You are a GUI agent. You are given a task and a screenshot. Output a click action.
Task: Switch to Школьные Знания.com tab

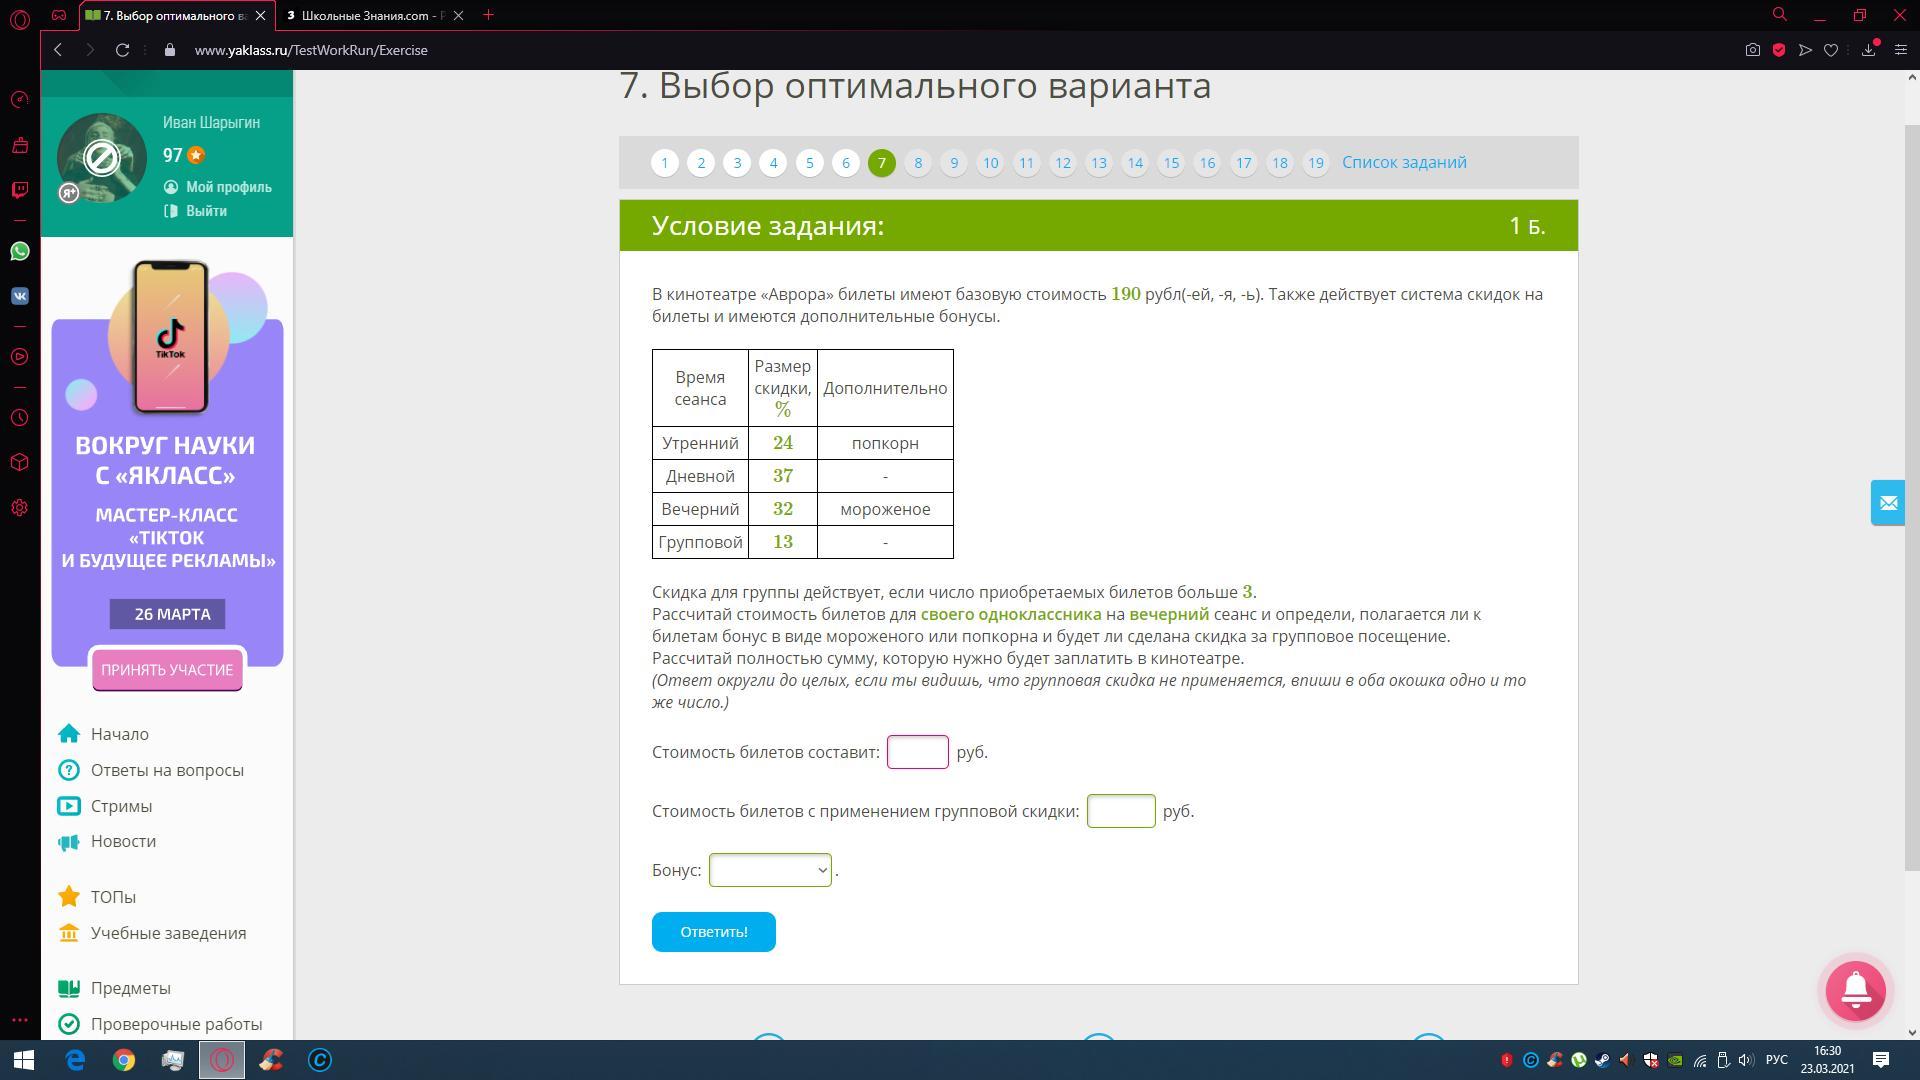click(x=370, y=15)
